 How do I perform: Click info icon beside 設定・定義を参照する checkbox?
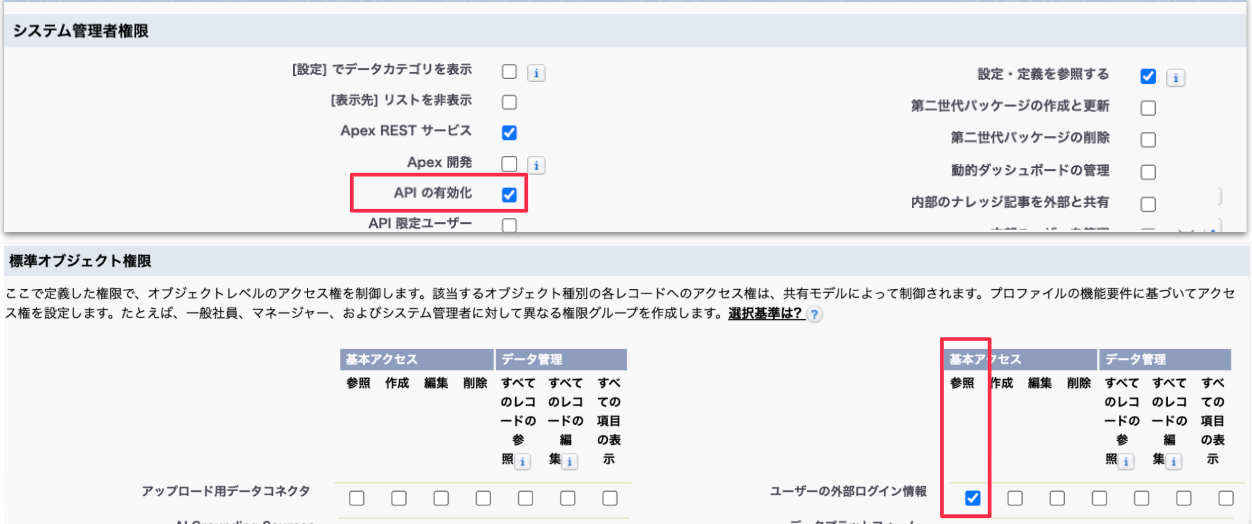(1176, 77)
